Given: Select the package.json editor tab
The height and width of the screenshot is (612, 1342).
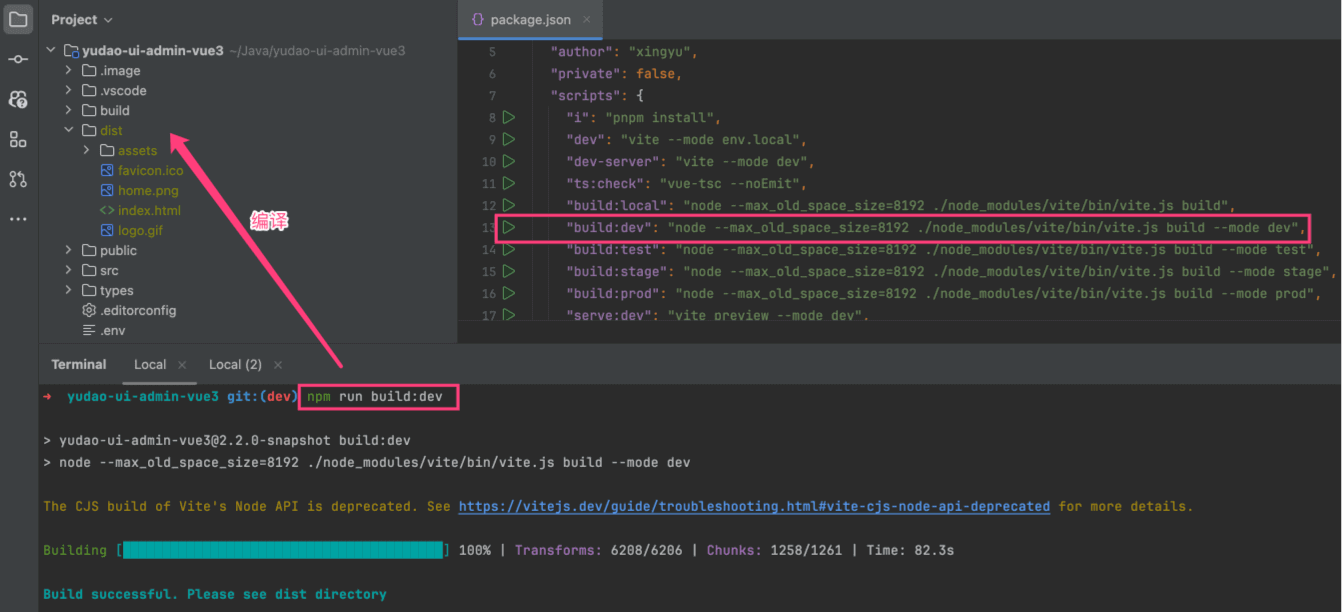Looking at the screenshot, I should 530,20.
